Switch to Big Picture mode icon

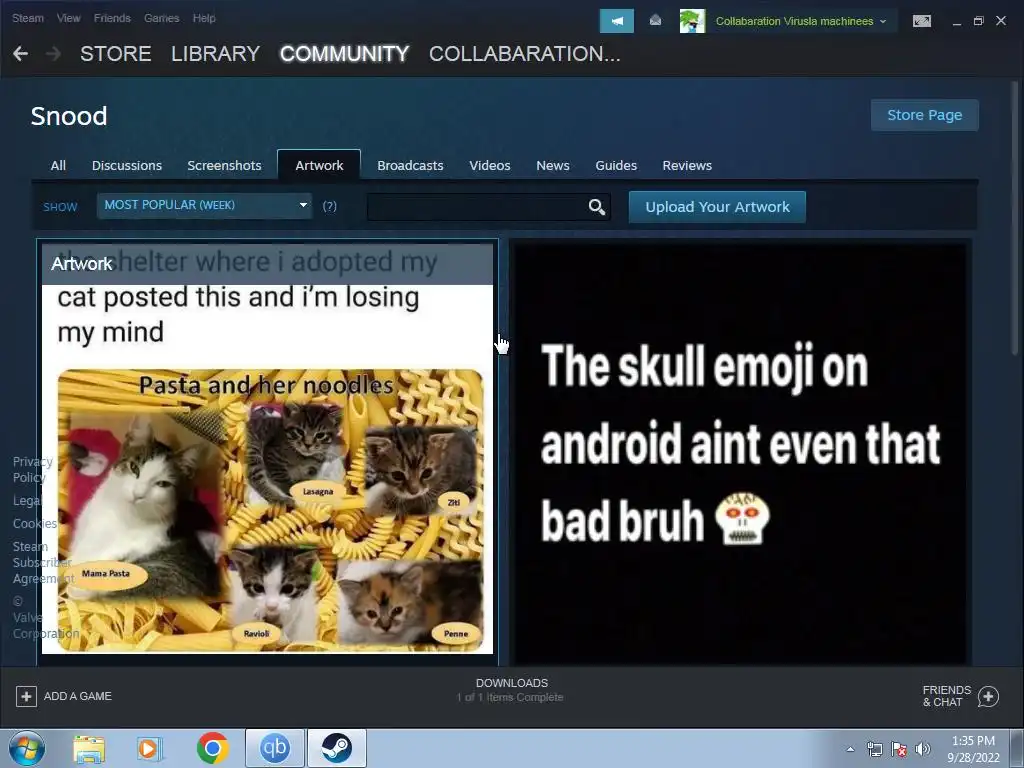(921, 21)
